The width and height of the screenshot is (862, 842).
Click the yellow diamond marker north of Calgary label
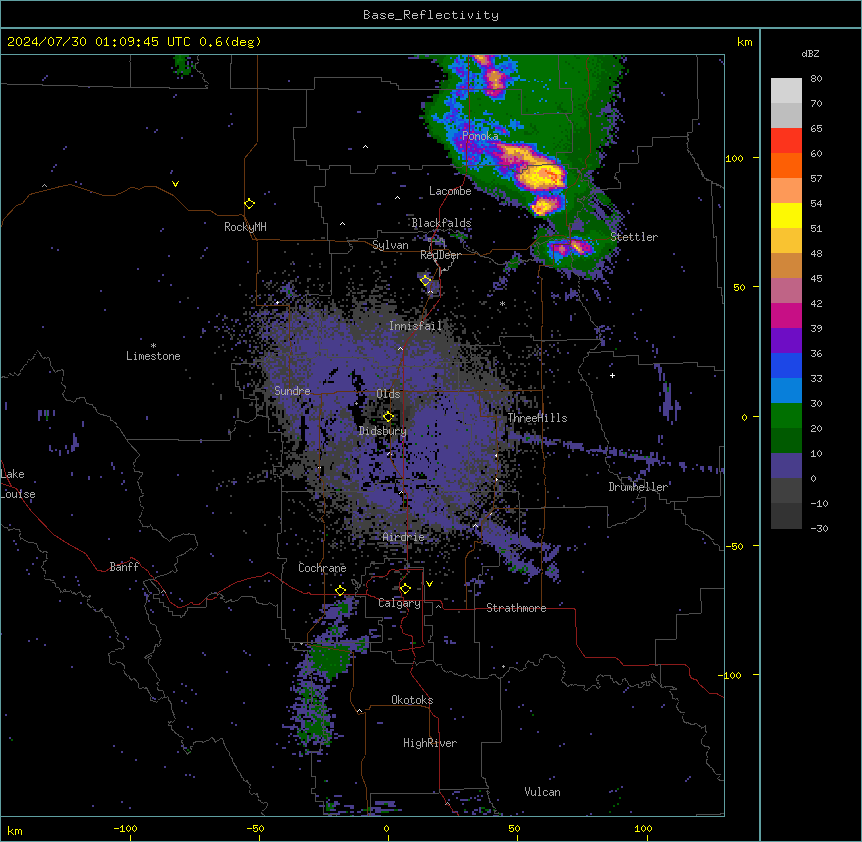[x=405, y=589]
